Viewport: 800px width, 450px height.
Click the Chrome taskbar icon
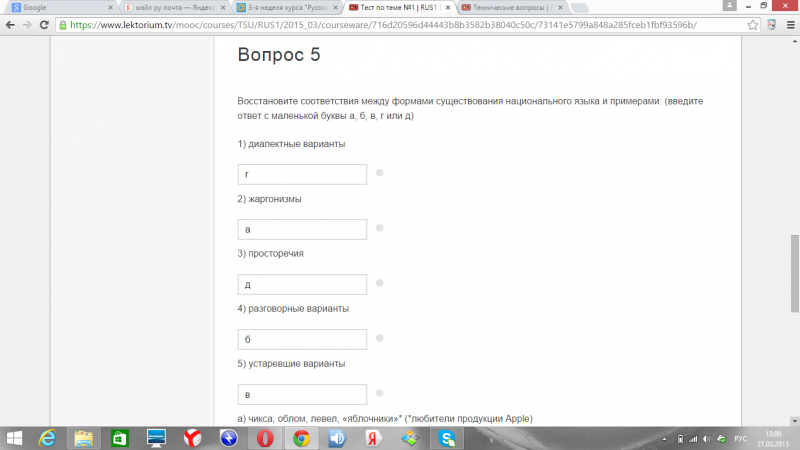(301, 438)
